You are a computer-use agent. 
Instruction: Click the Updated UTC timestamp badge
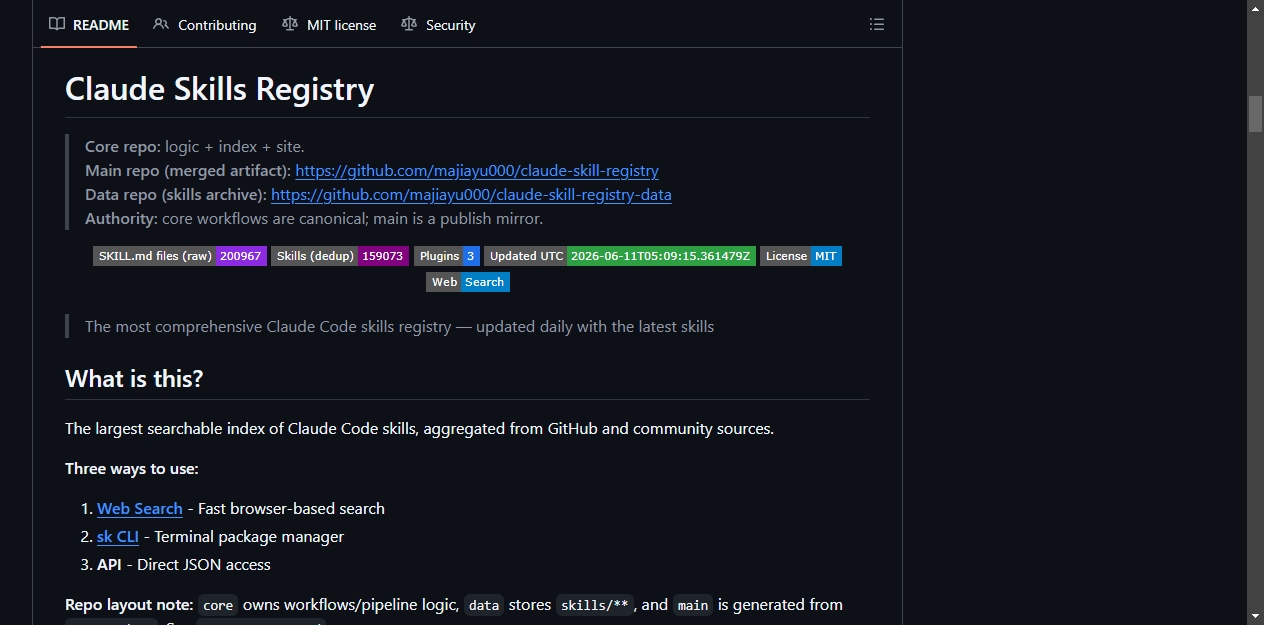[620, 256]
